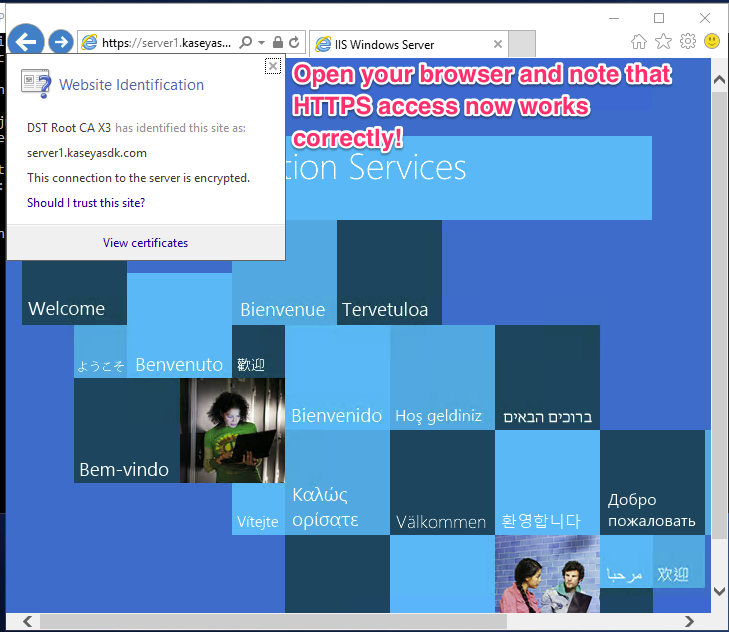The height and width of the screenshot is (632, 729).
Task: Click the View certificates link
Action: 146,243
